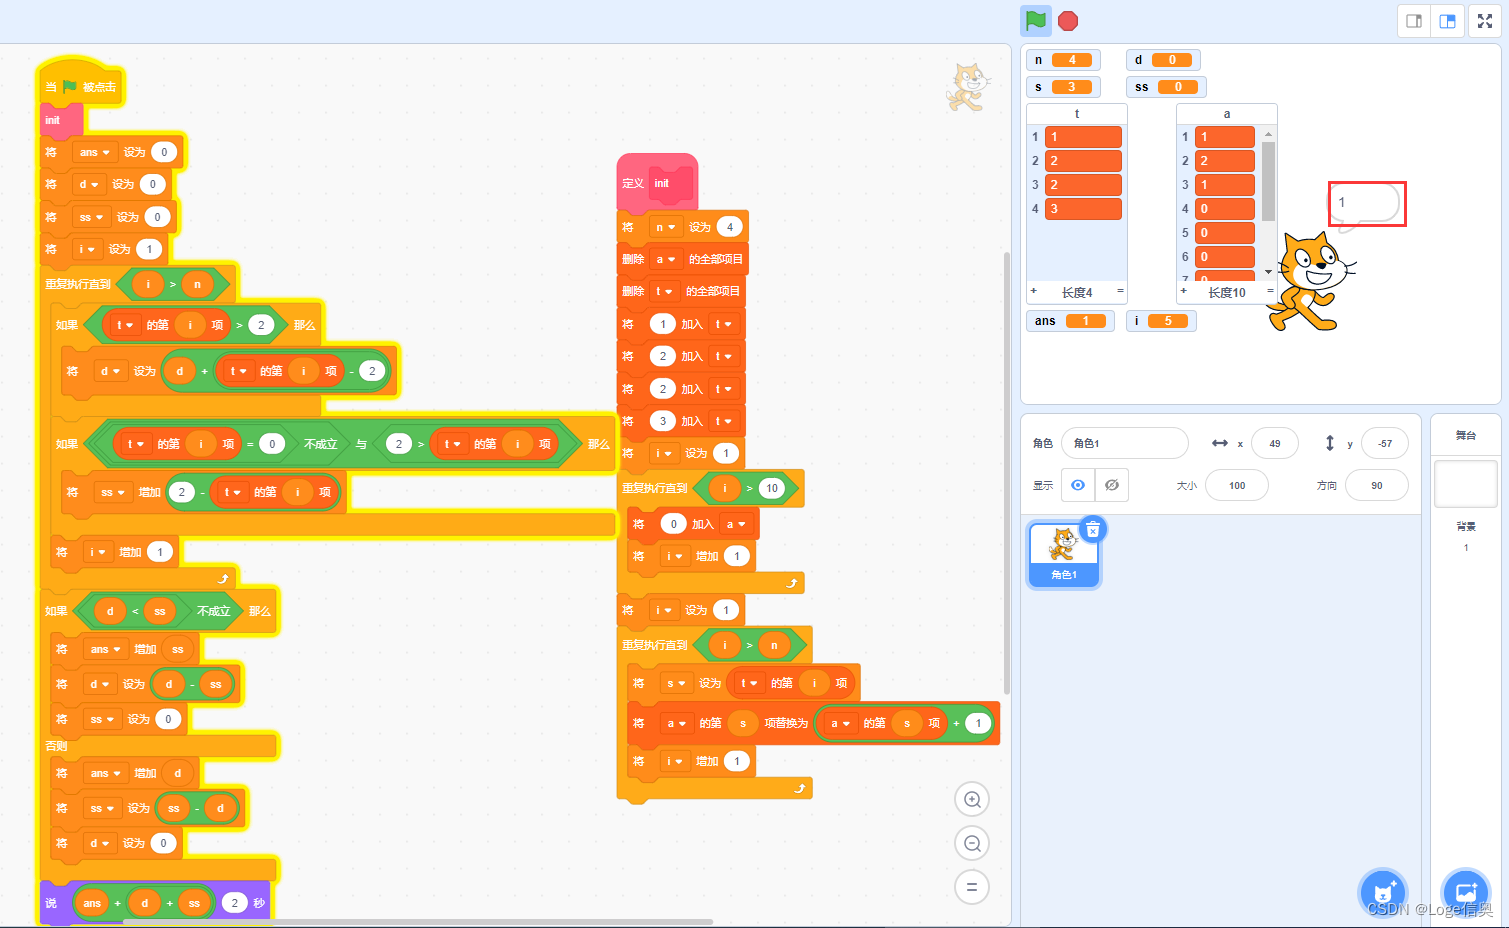1509x928 pixels.
Task: Open 'a' list dropdown in replace item block
Action: point(675,723)
